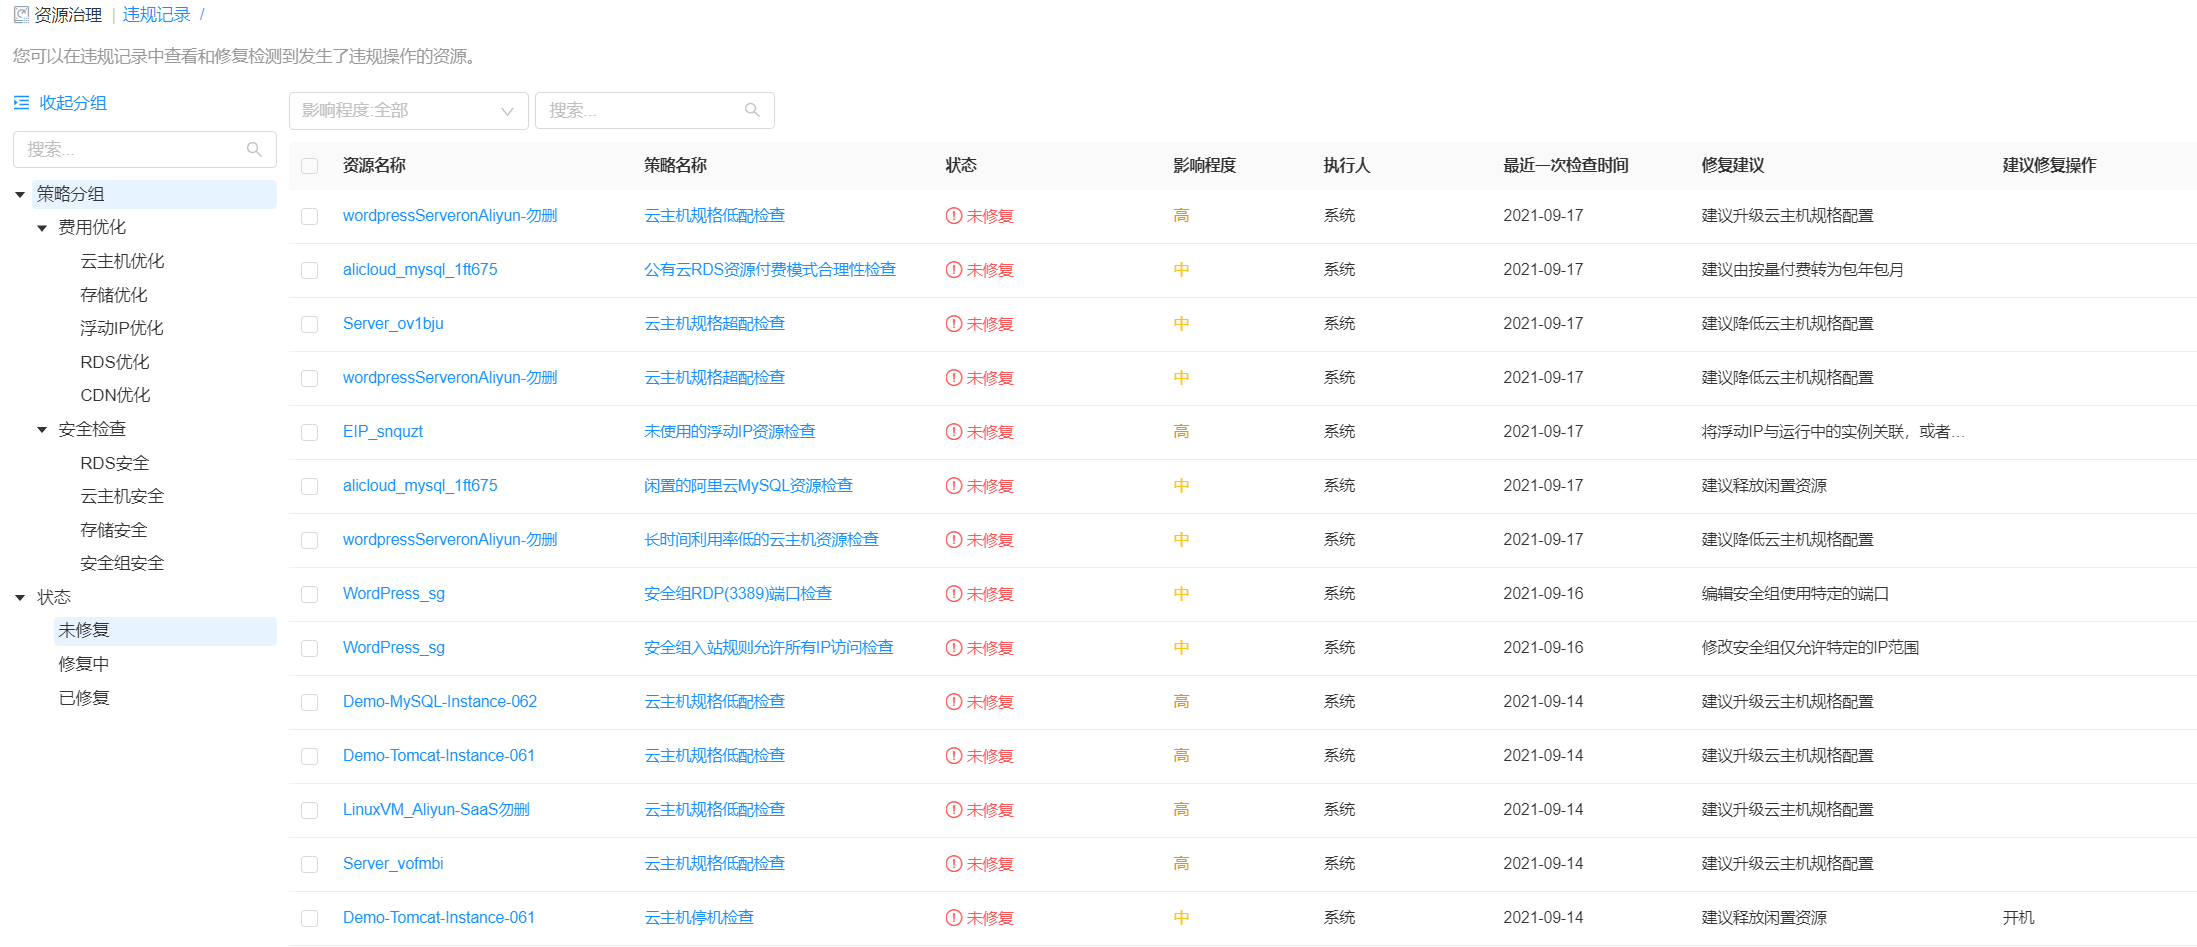Filter by 已修复 status
This screenshot has width=2197, height=947.
pyautogui.click(x=84, y=698)
